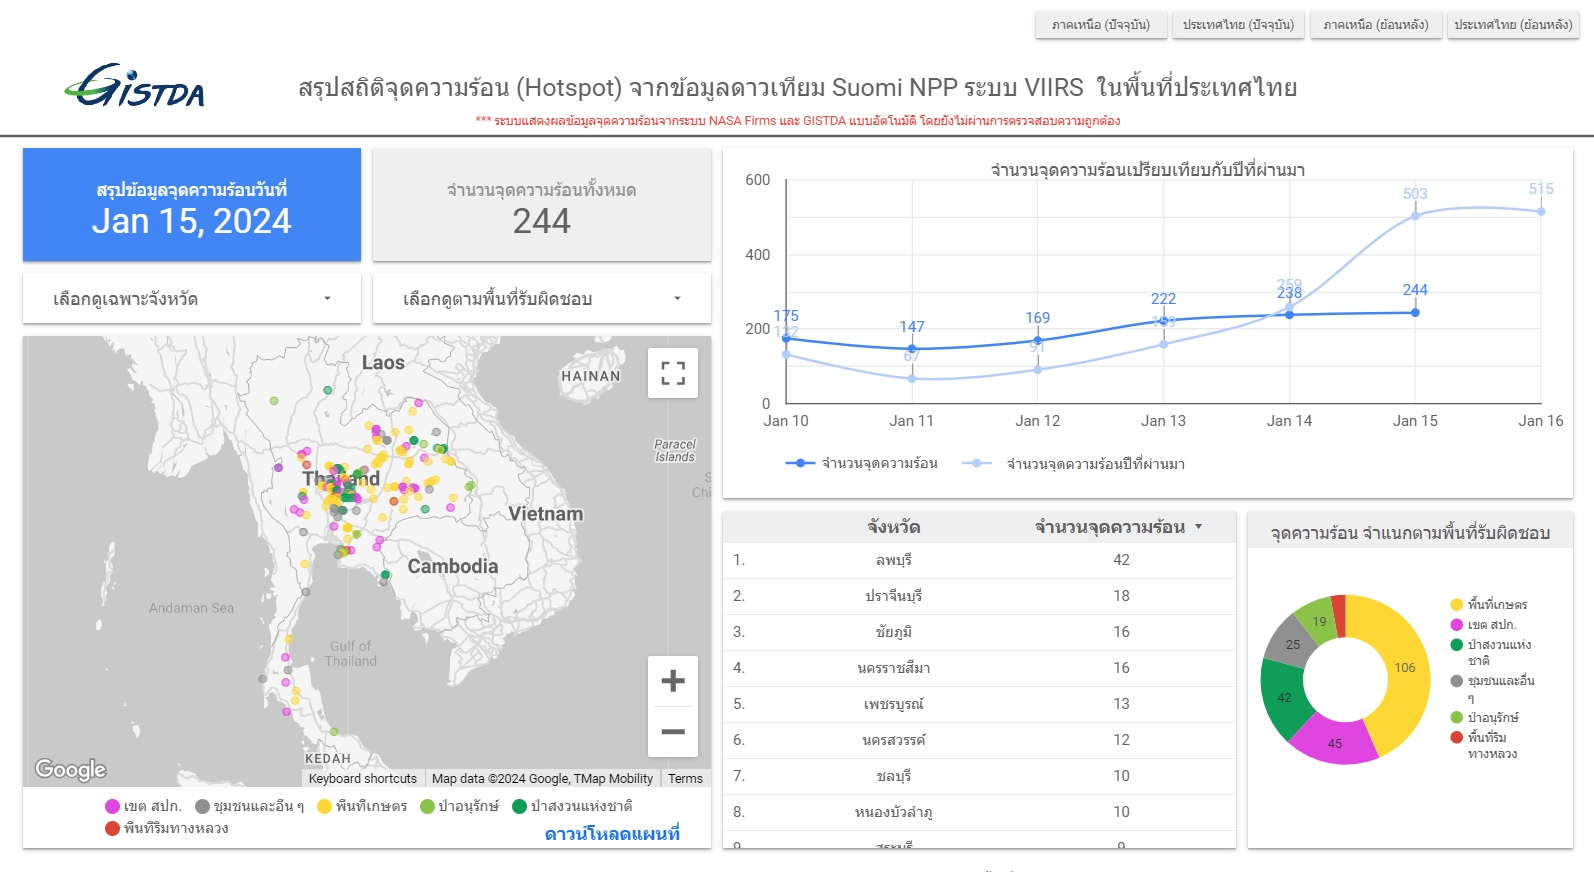Screen dimensions: 1594x872
Task: Click the GISTDA logo
Action: click(x=135, y=87)
